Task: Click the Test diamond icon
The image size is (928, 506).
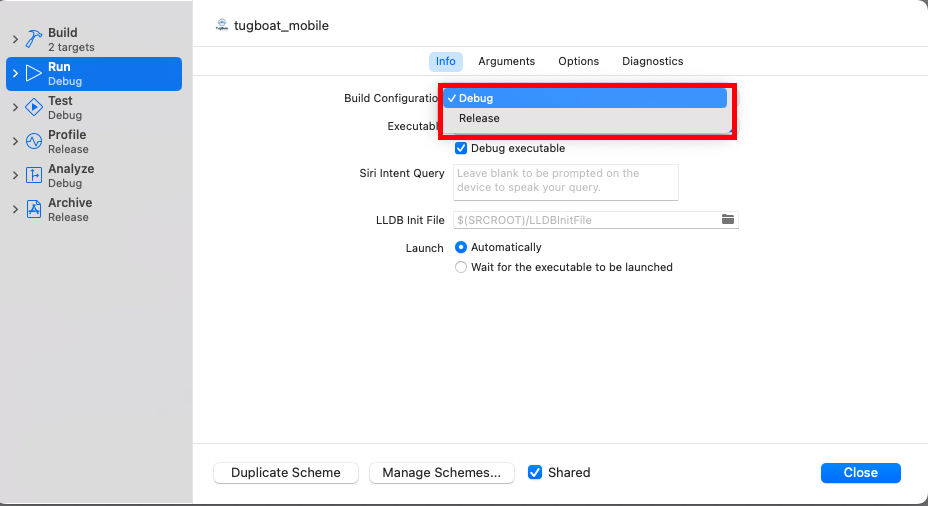Action: click(x=34, y=107)
